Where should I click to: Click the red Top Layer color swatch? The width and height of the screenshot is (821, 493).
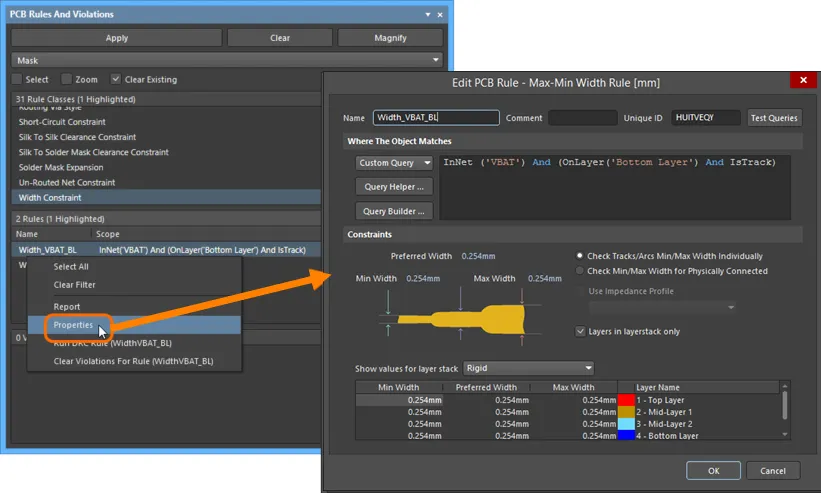pyautogui.click(x=626, y=400)
